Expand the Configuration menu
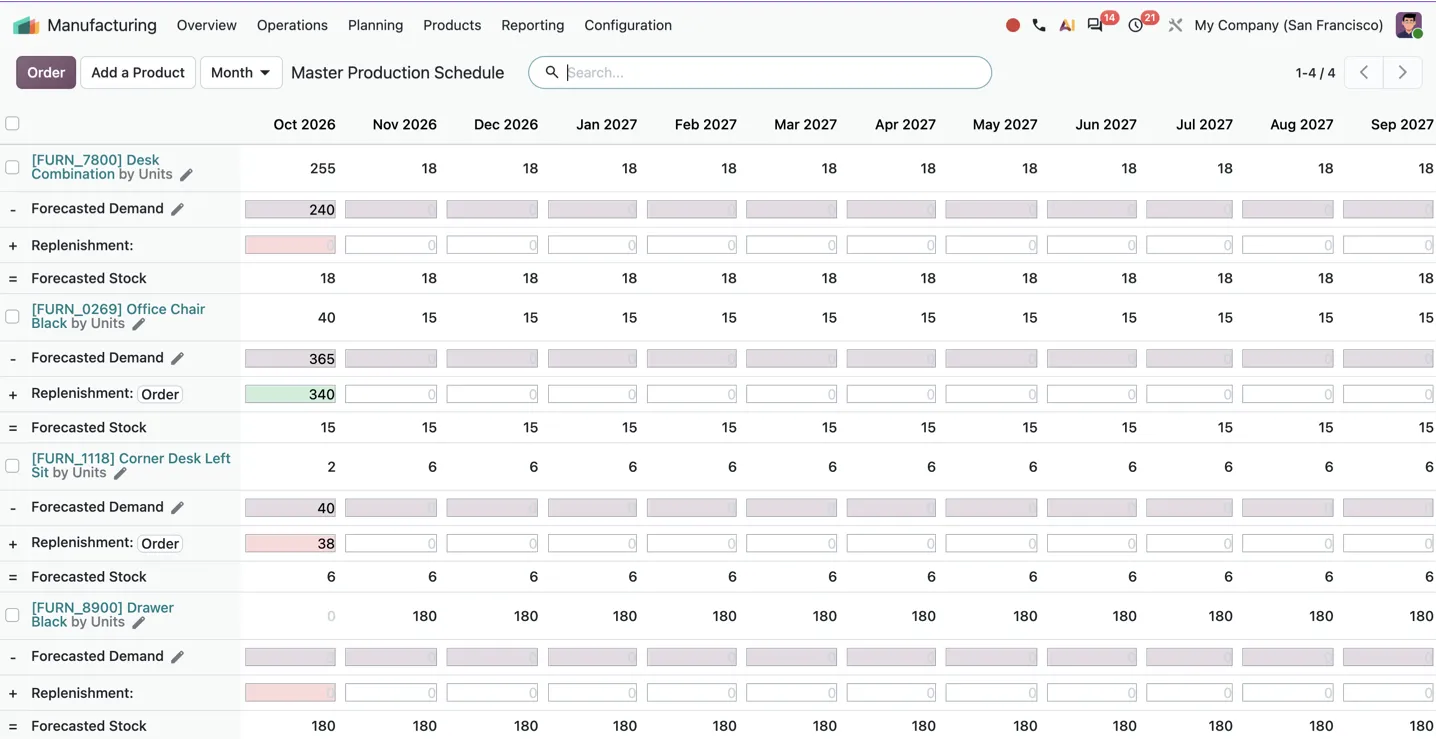The height and width of the screenshot is (739, 1437). coord(628,25)
